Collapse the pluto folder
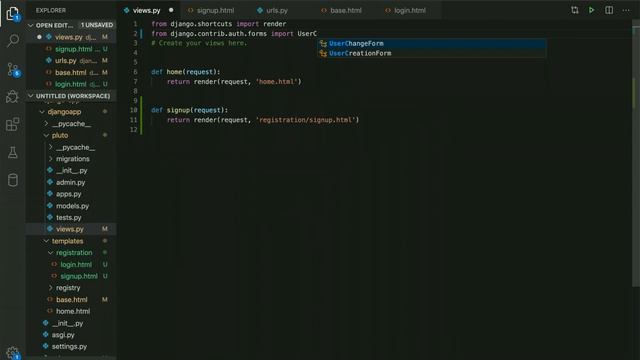640x360 pixels. pyautogui.click(x=46, y=136)
